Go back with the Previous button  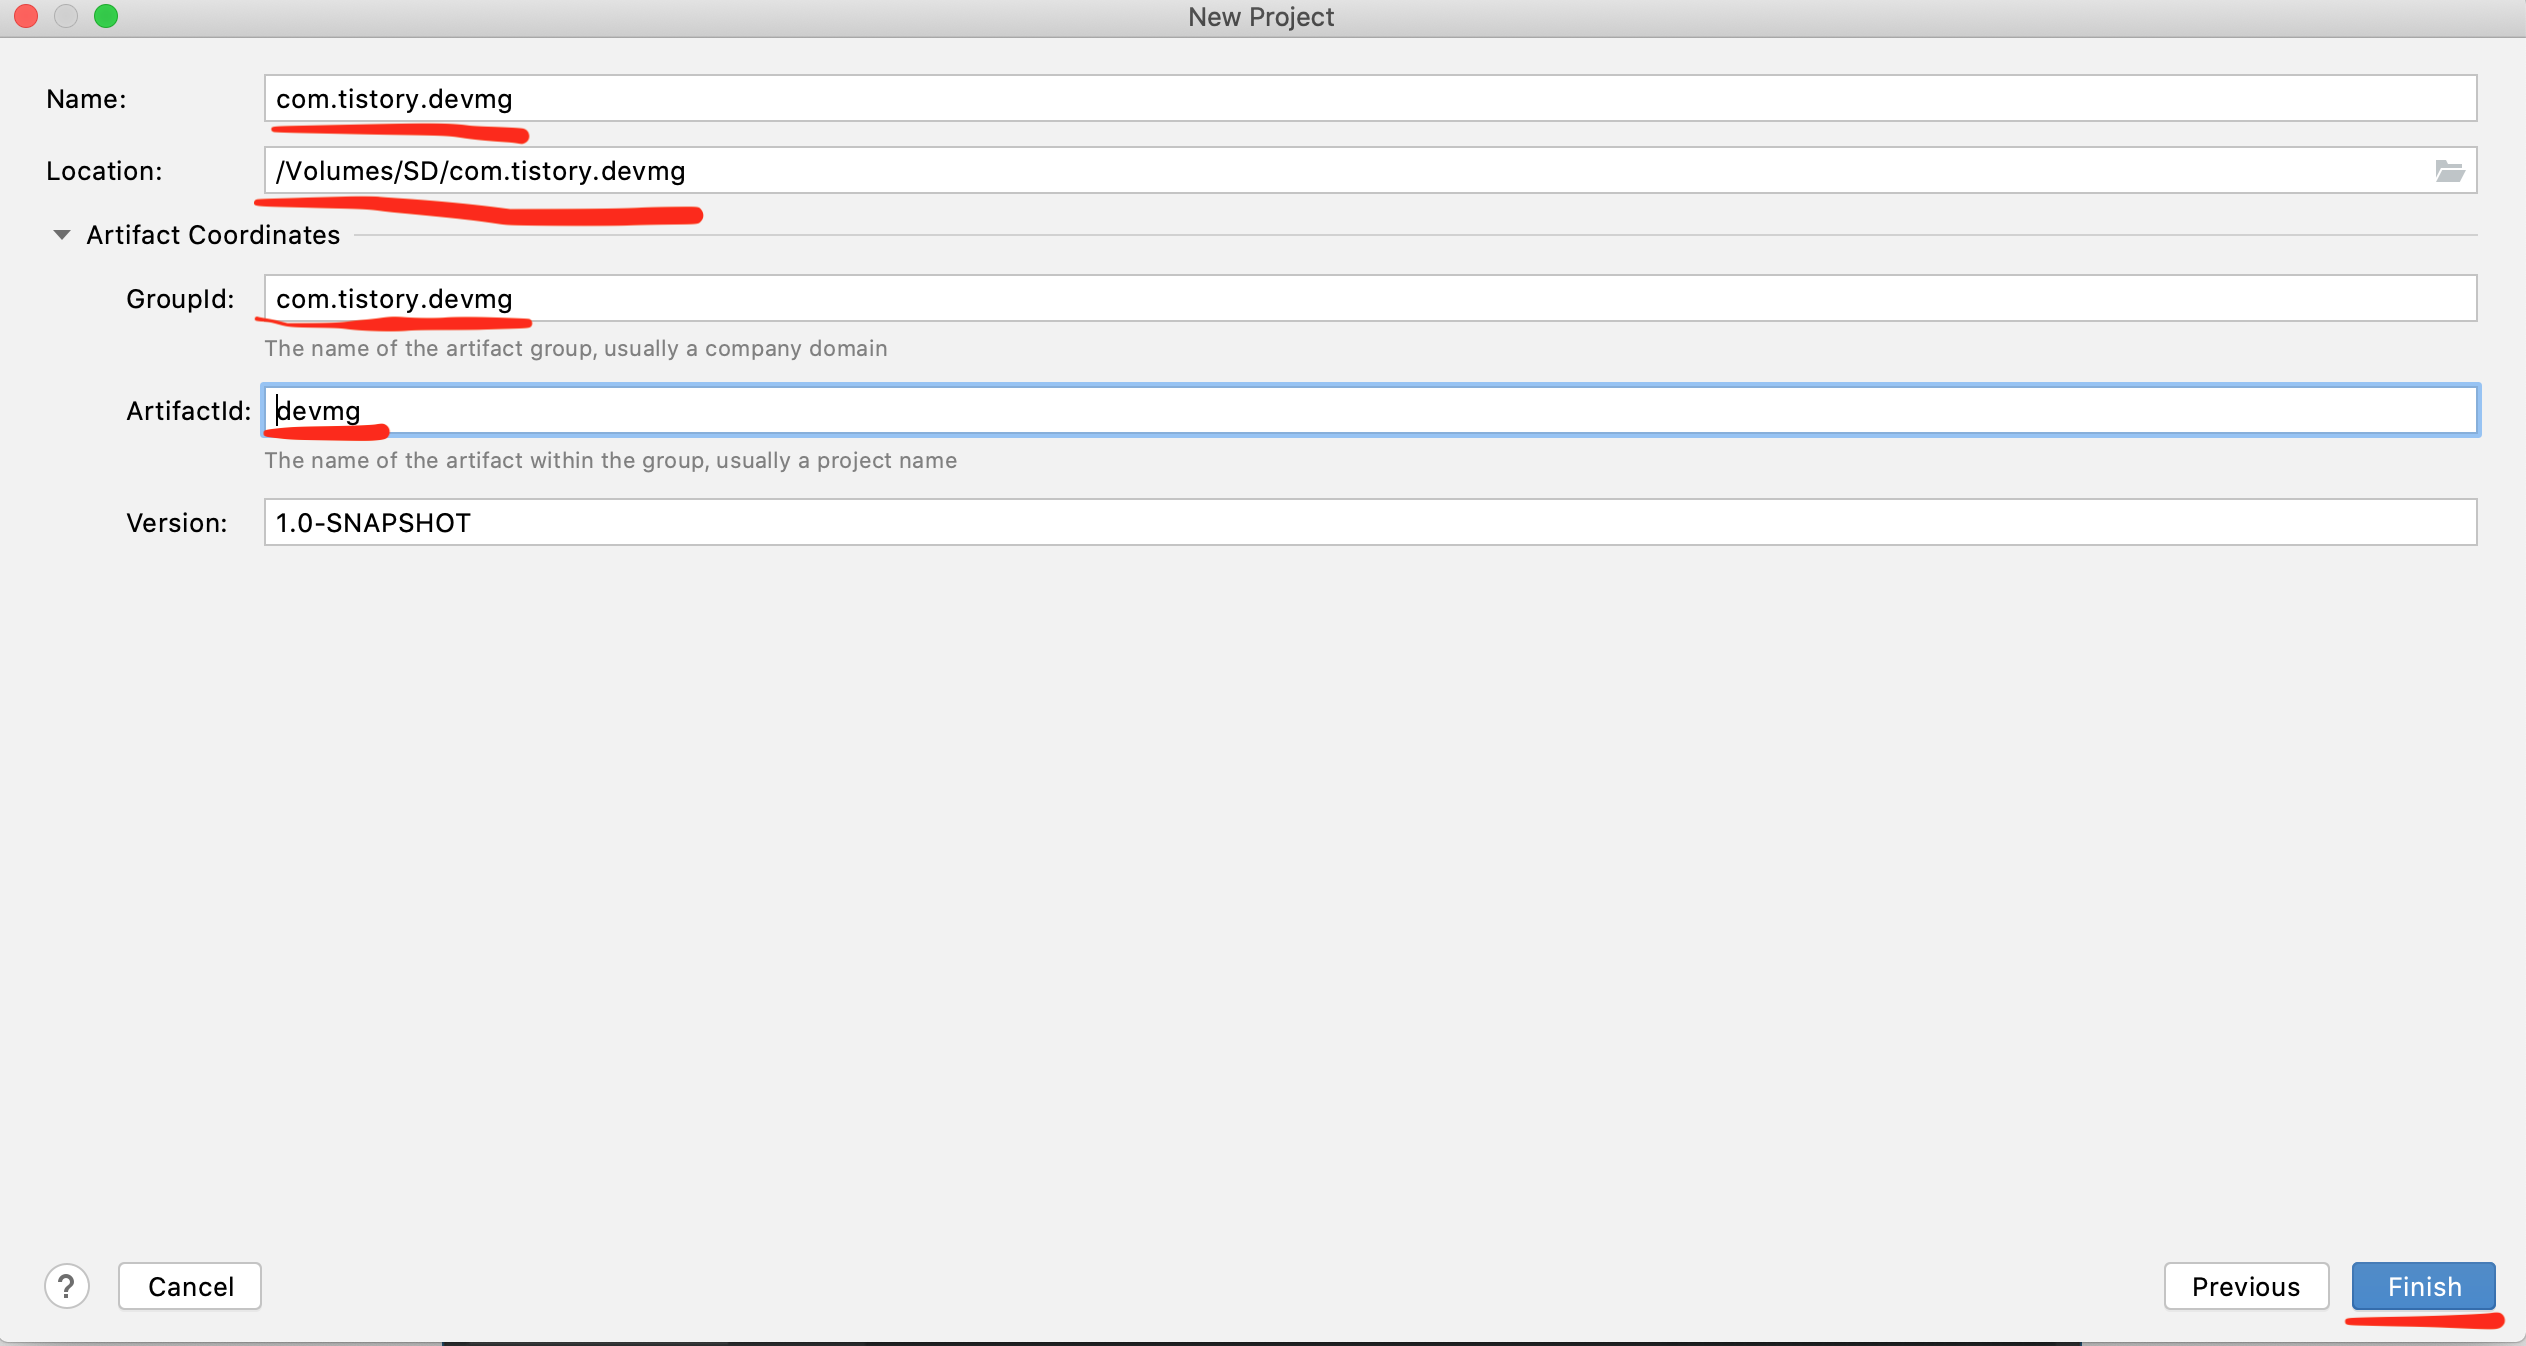pyautogui.click(x=2245, y=1286)
